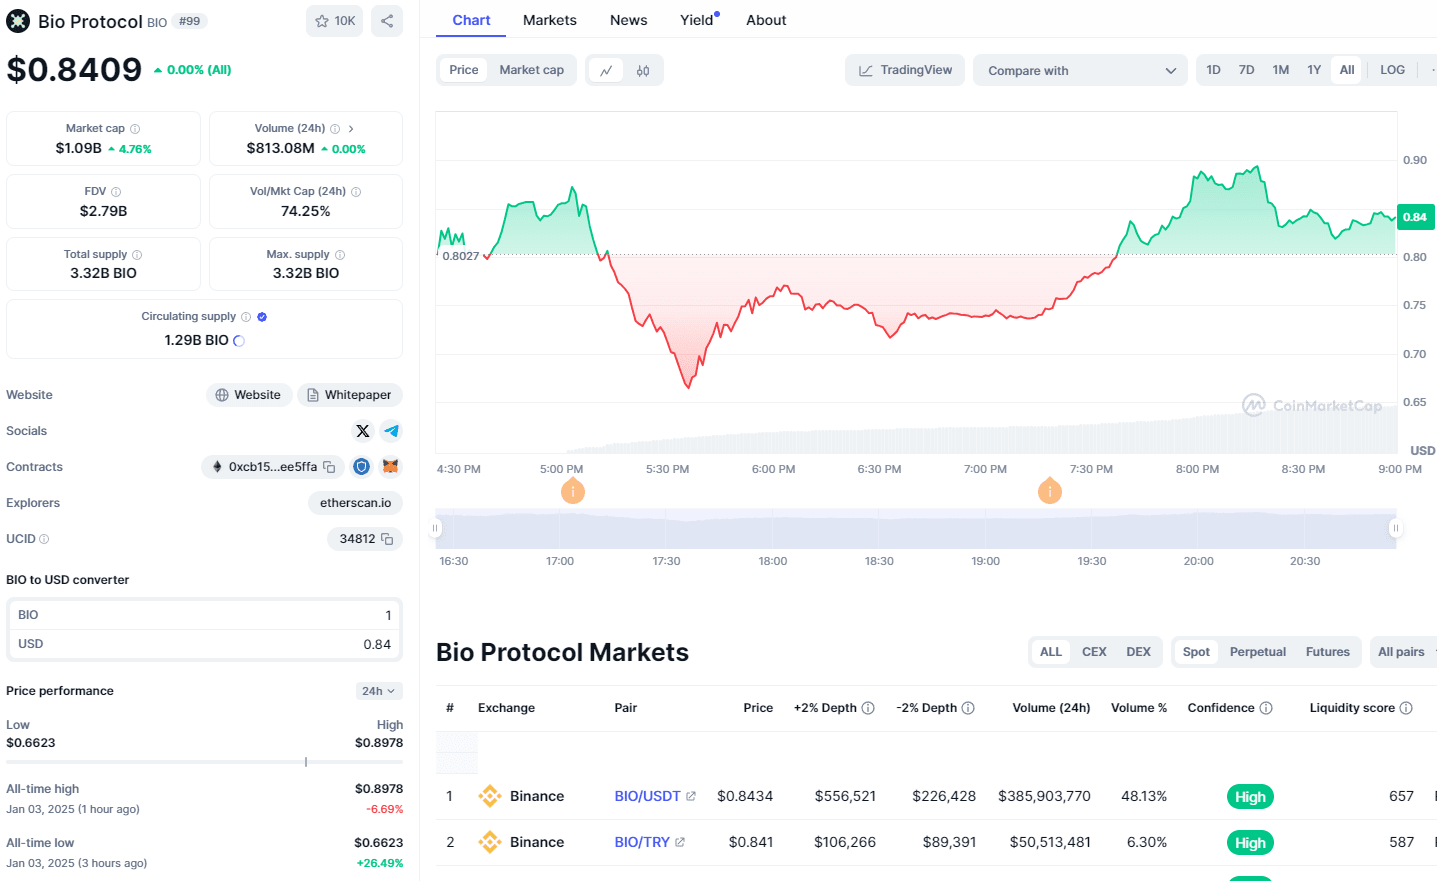Image resolution: width=1437 pixels, height=881 pixels.
Task: Open the share icon button
Action: pyautogui.click(x=387, y=21)
